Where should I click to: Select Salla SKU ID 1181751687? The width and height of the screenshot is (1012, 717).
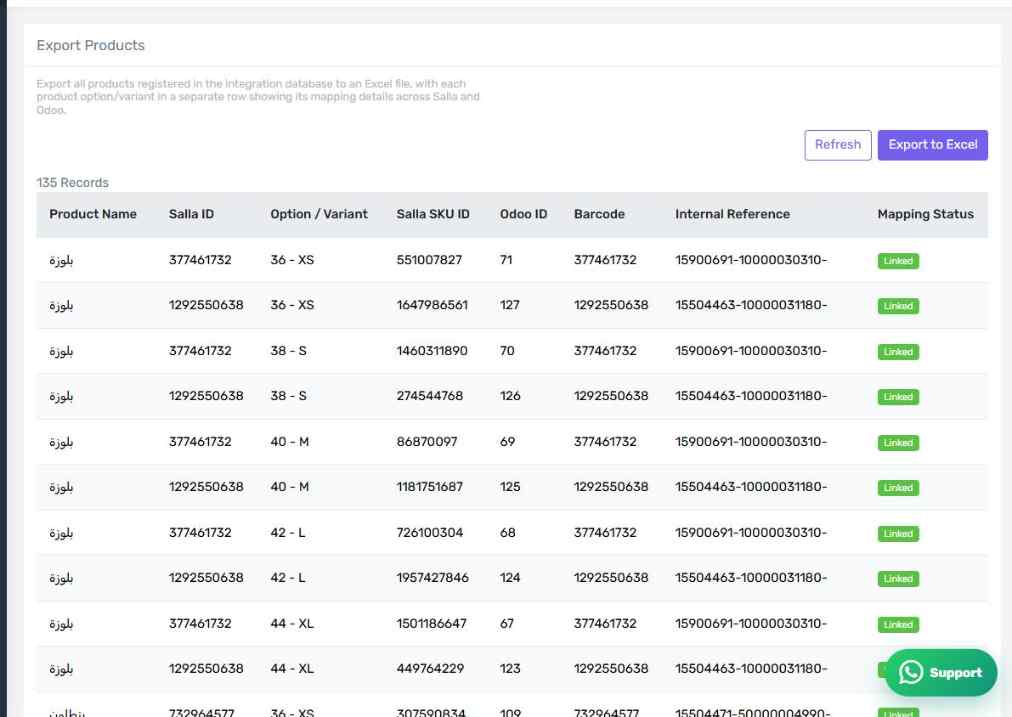click(x=430, y=487)
